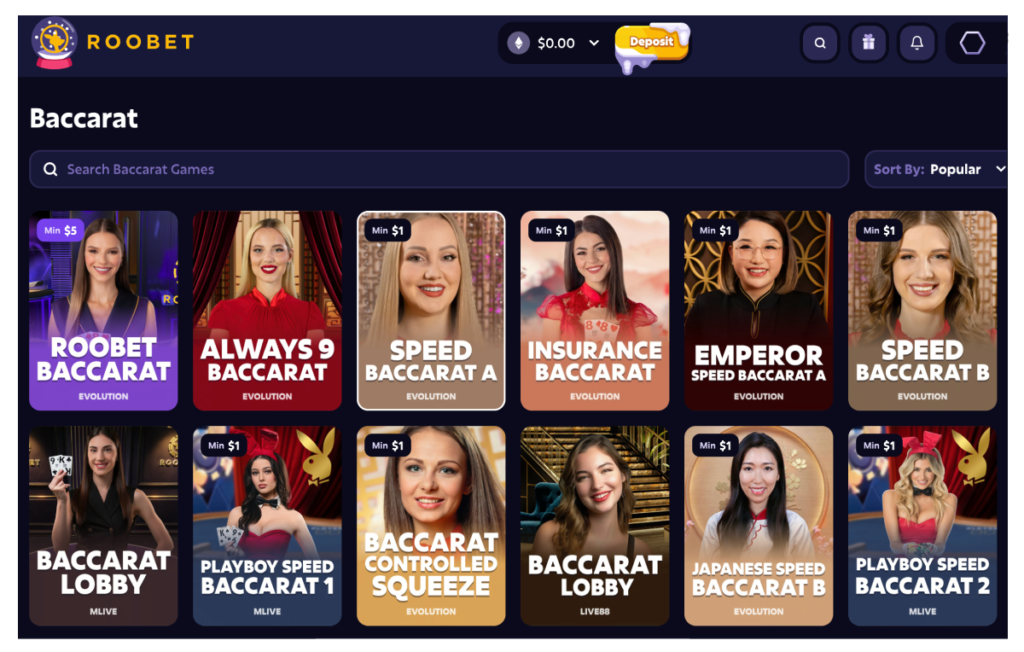Click the Roobet kangaroo logo icon
The image size is (1024, 652).
tap(54, 42)
